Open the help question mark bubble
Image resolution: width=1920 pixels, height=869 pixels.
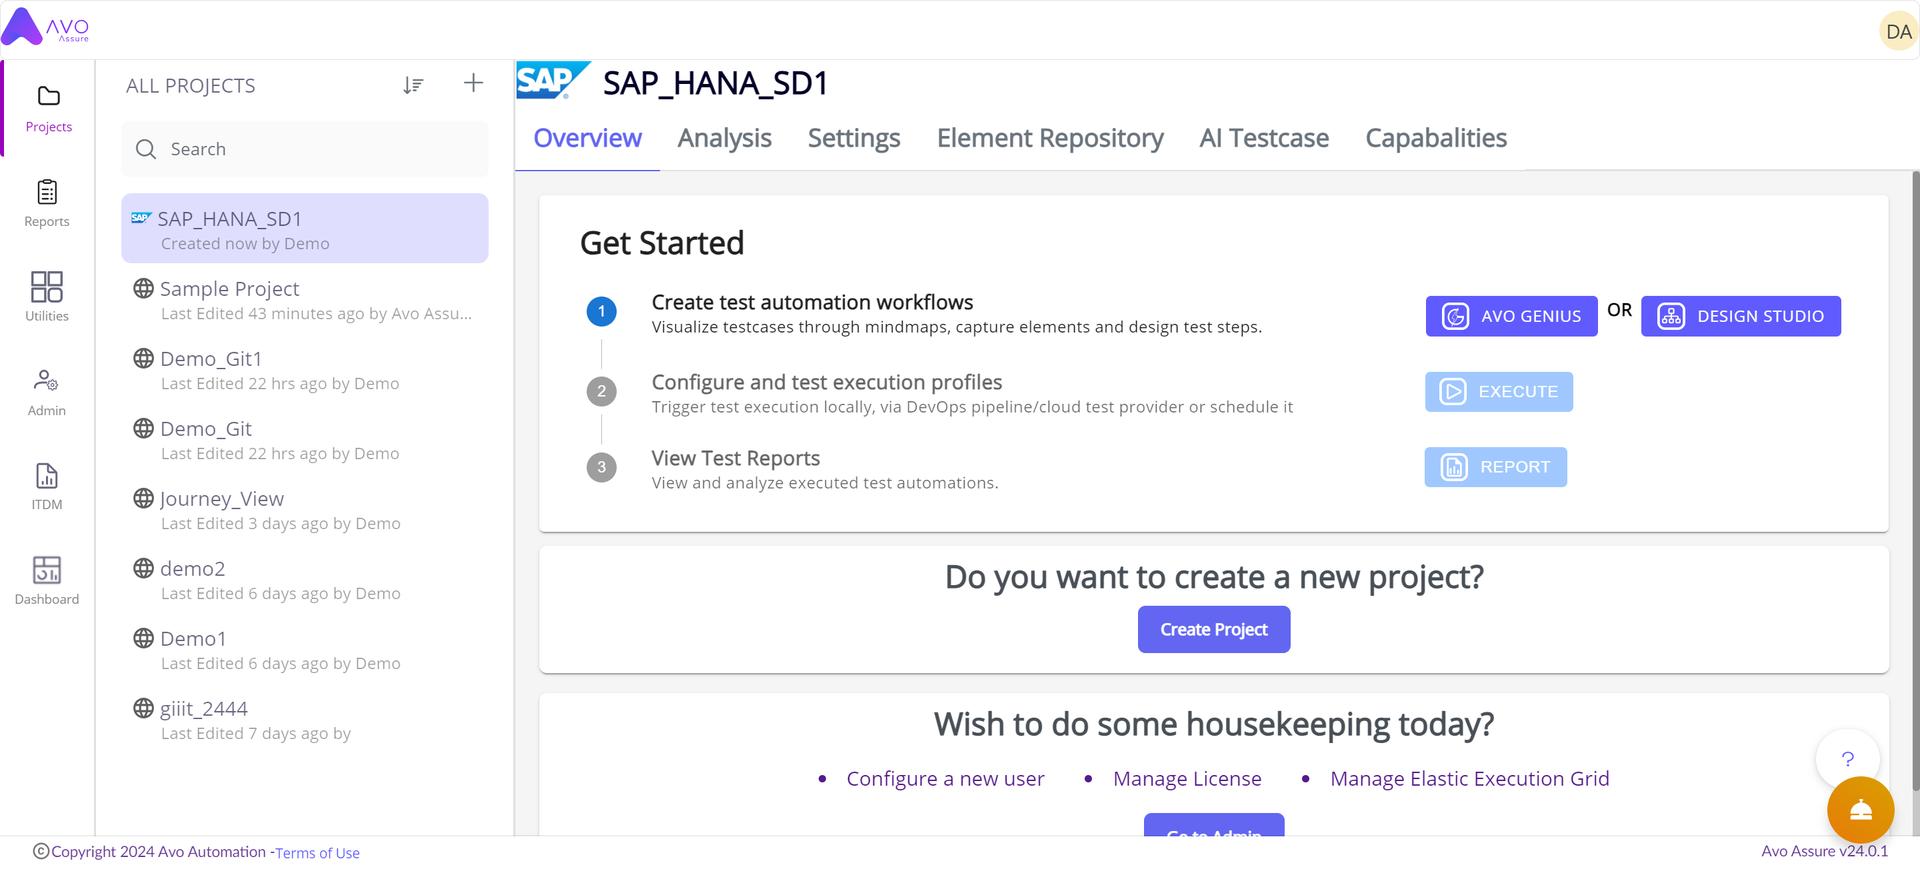(1848, 759)
